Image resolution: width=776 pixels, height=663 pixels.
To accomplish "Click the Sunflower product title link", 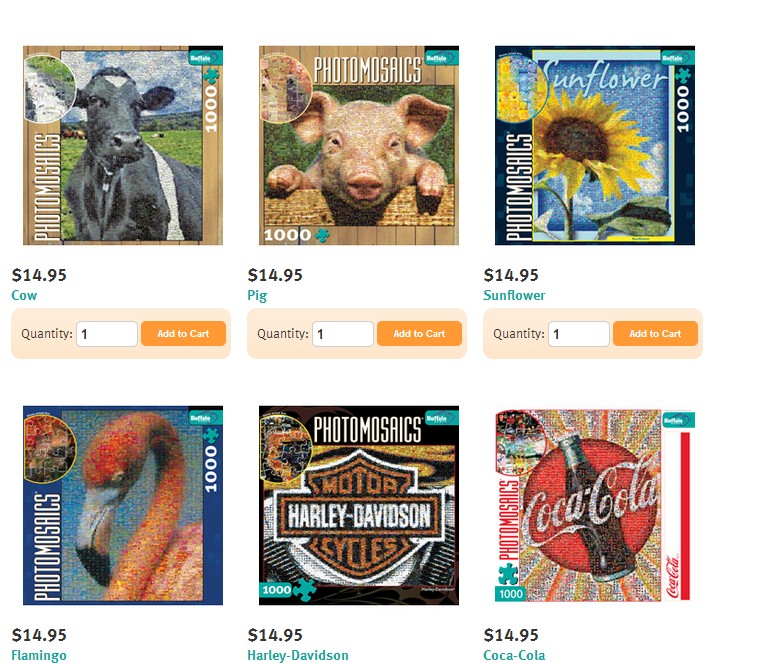I will point(514,295).
